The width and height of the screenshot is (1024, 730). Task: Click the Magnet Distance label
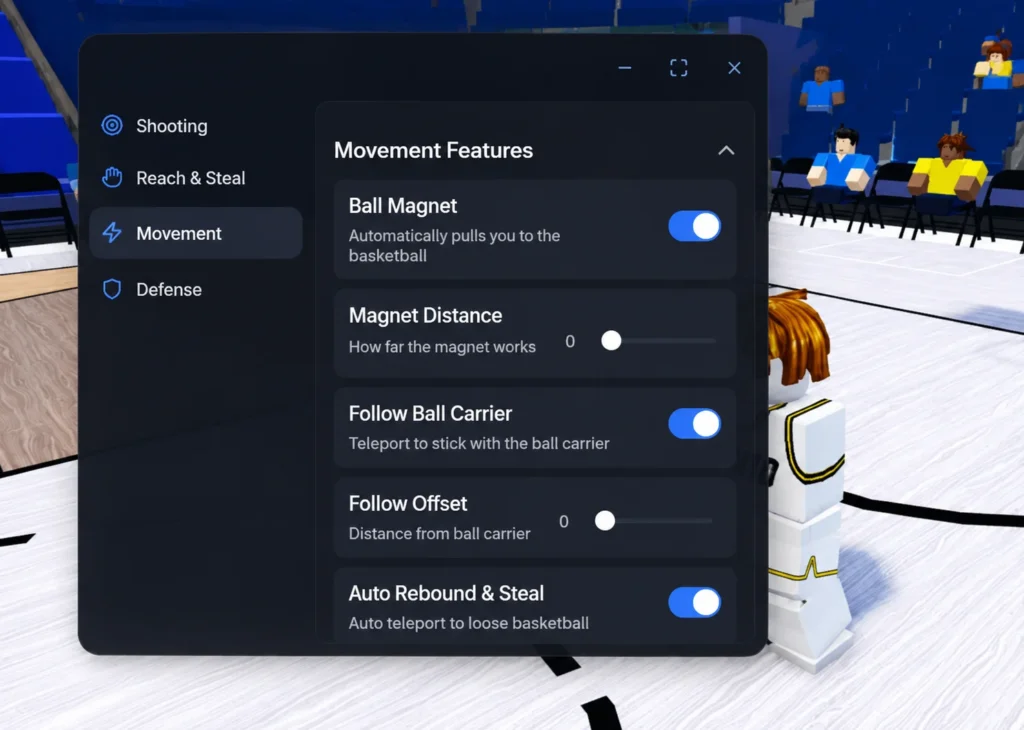click(425, 315)
